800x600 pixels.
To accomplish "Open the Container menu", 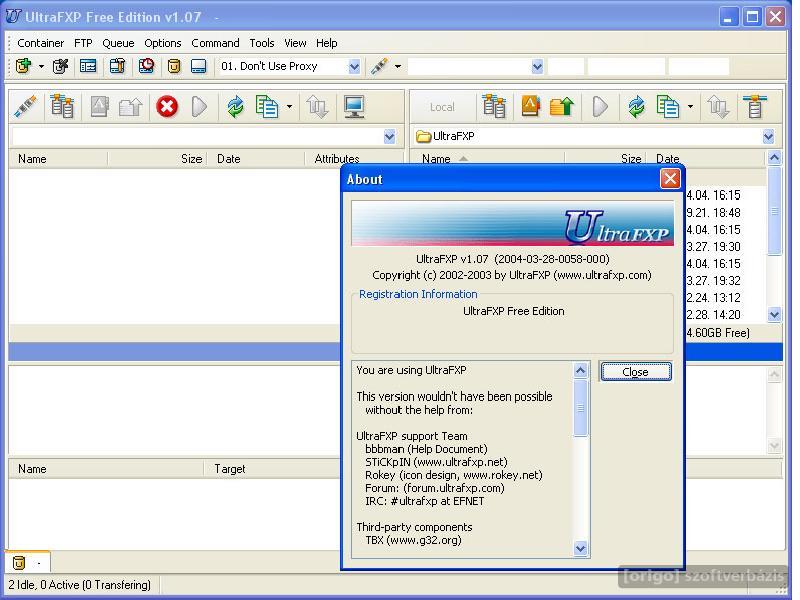I will coord(40,43).
